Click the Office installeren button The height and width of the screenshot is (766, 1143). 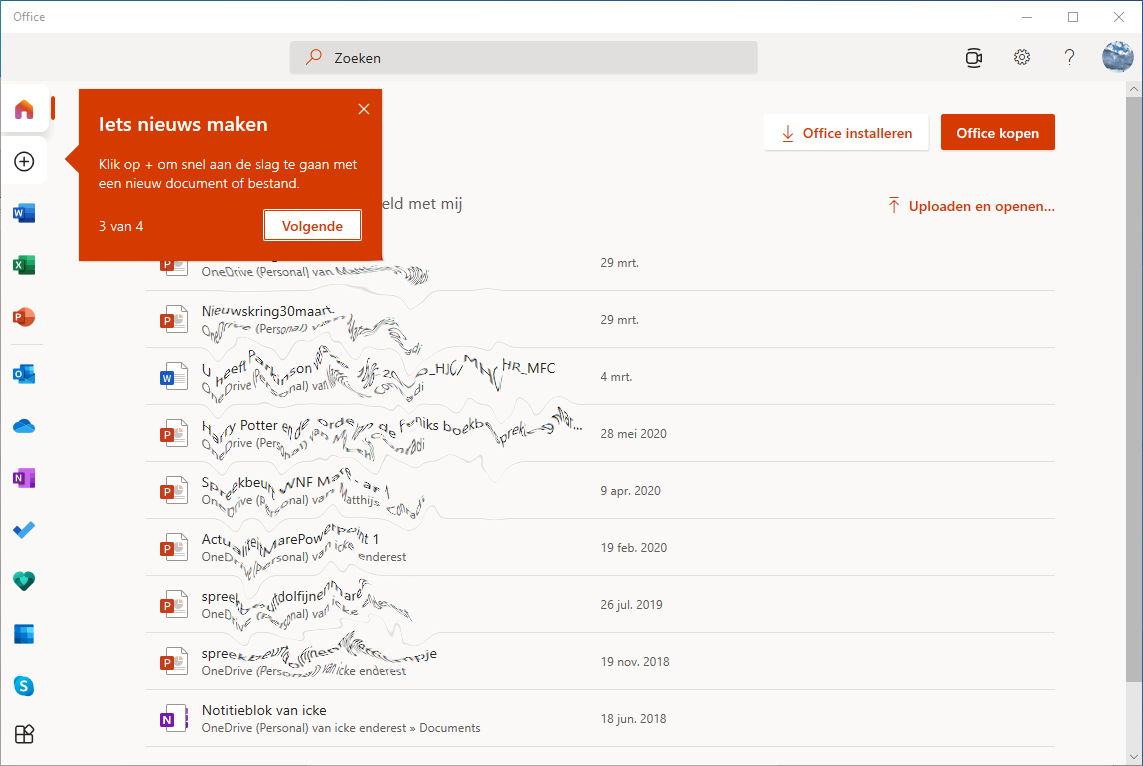tap(846, 133)
